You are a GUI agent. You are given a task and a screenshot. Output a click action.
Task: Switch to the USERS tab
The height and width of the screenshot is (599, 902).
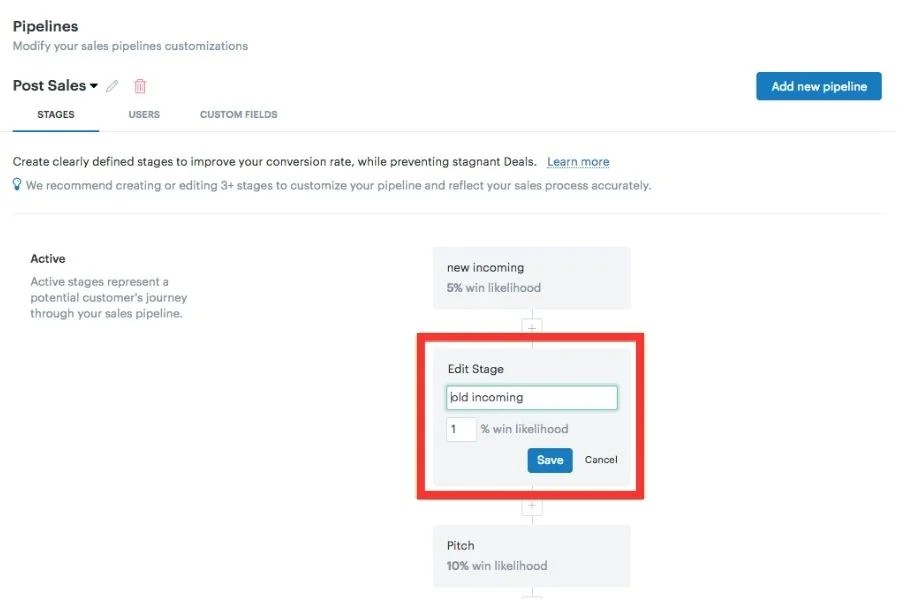tap(143, 114)
